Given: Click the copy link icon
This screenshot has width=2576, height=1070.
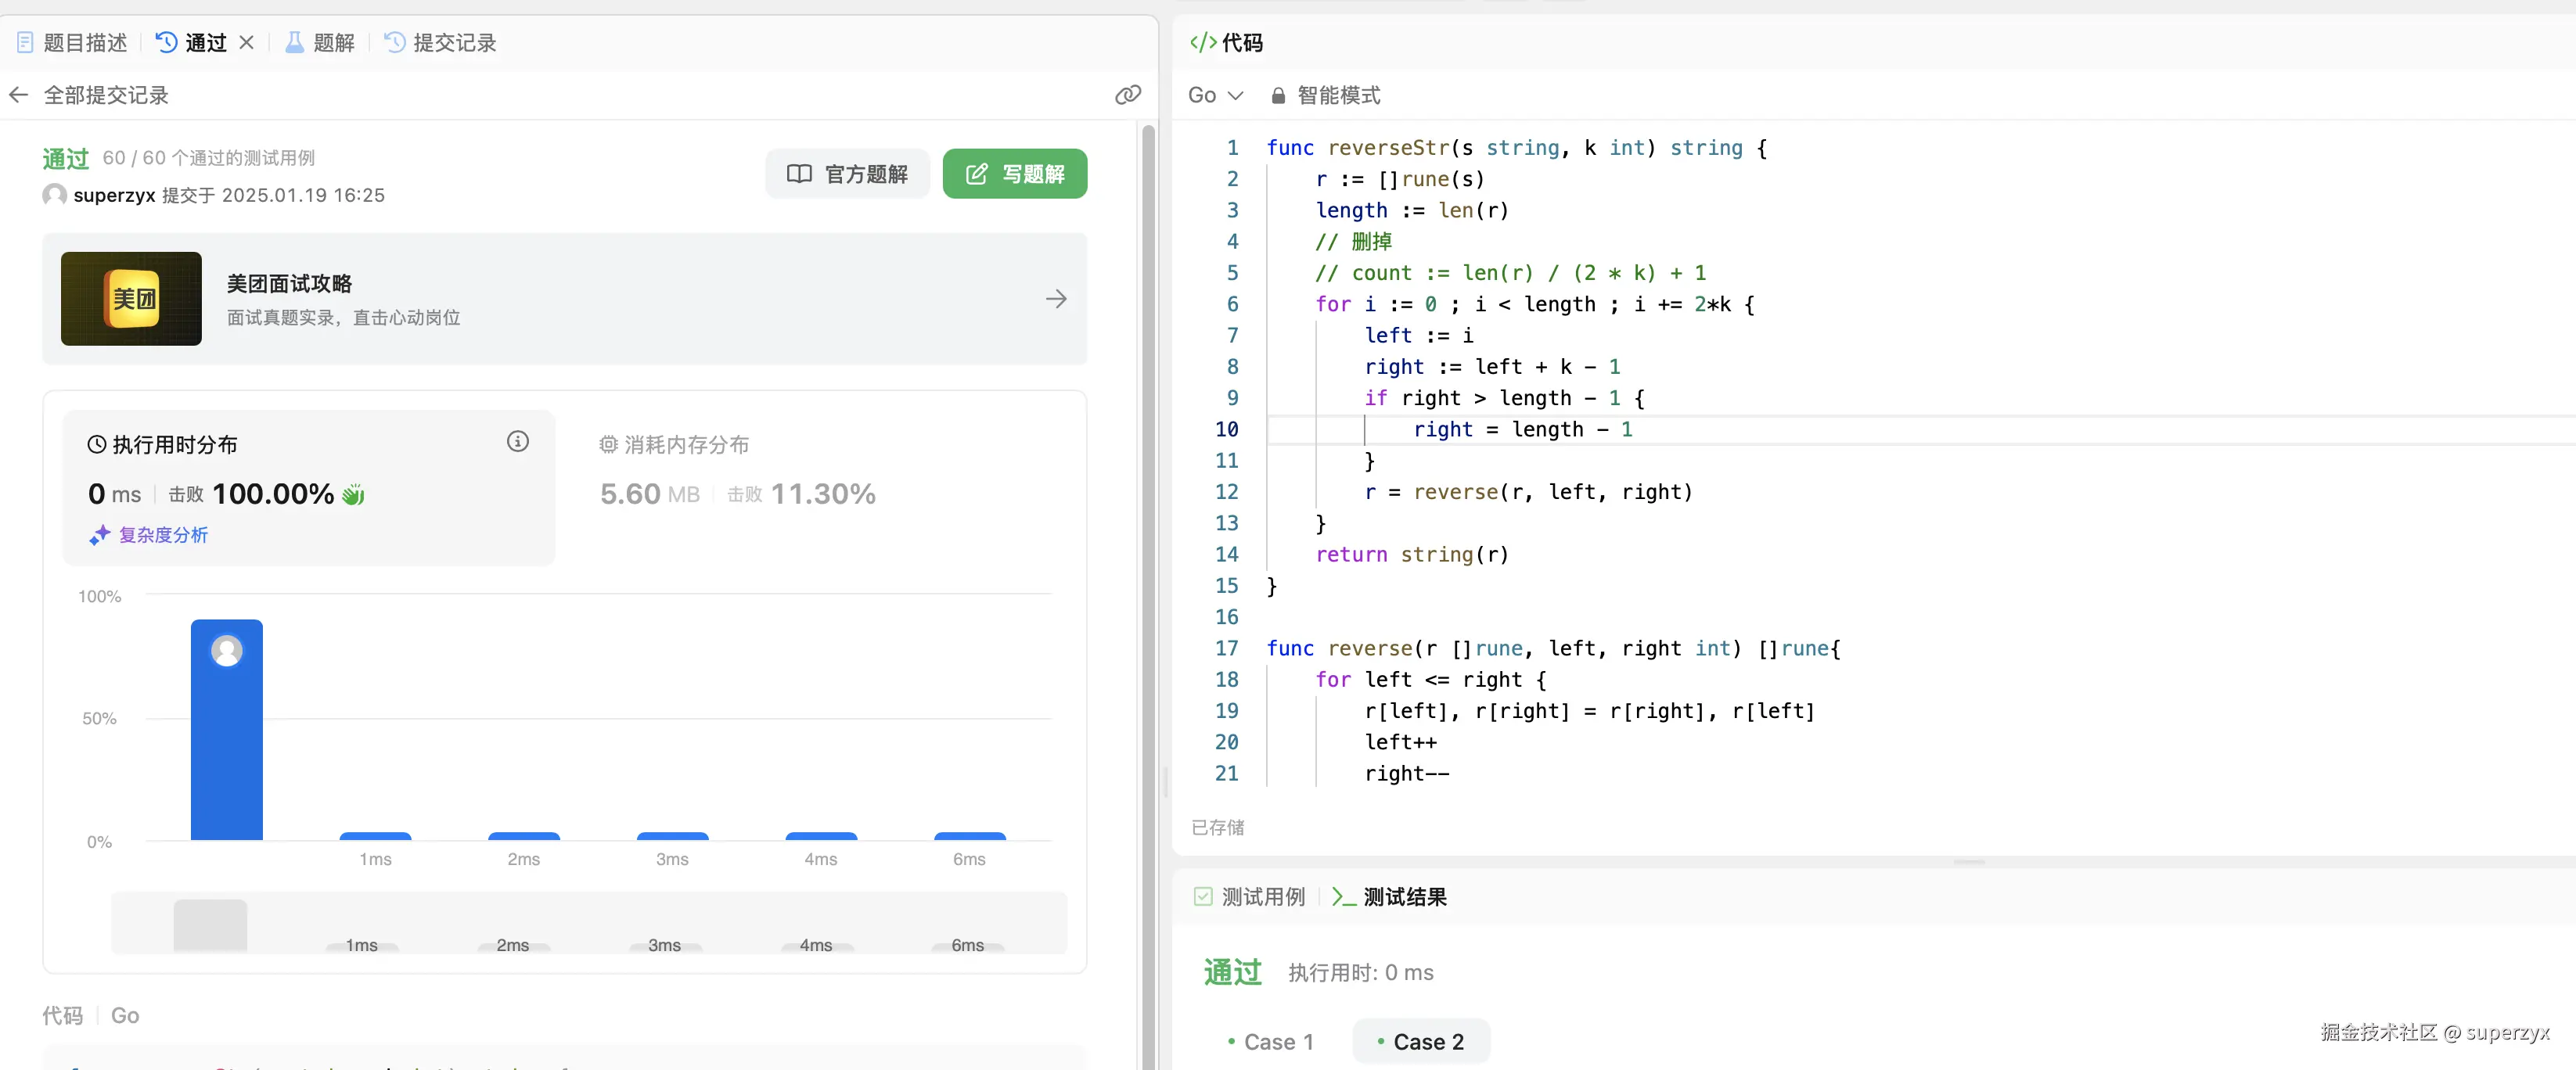Looking at the screenshot, I should 1127,95.
